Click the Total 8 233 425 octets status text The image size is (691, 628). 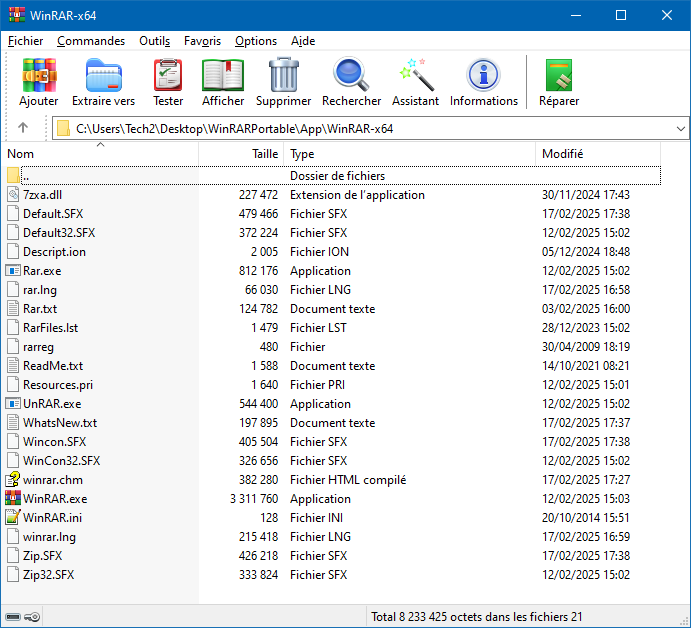click(476, 617)
